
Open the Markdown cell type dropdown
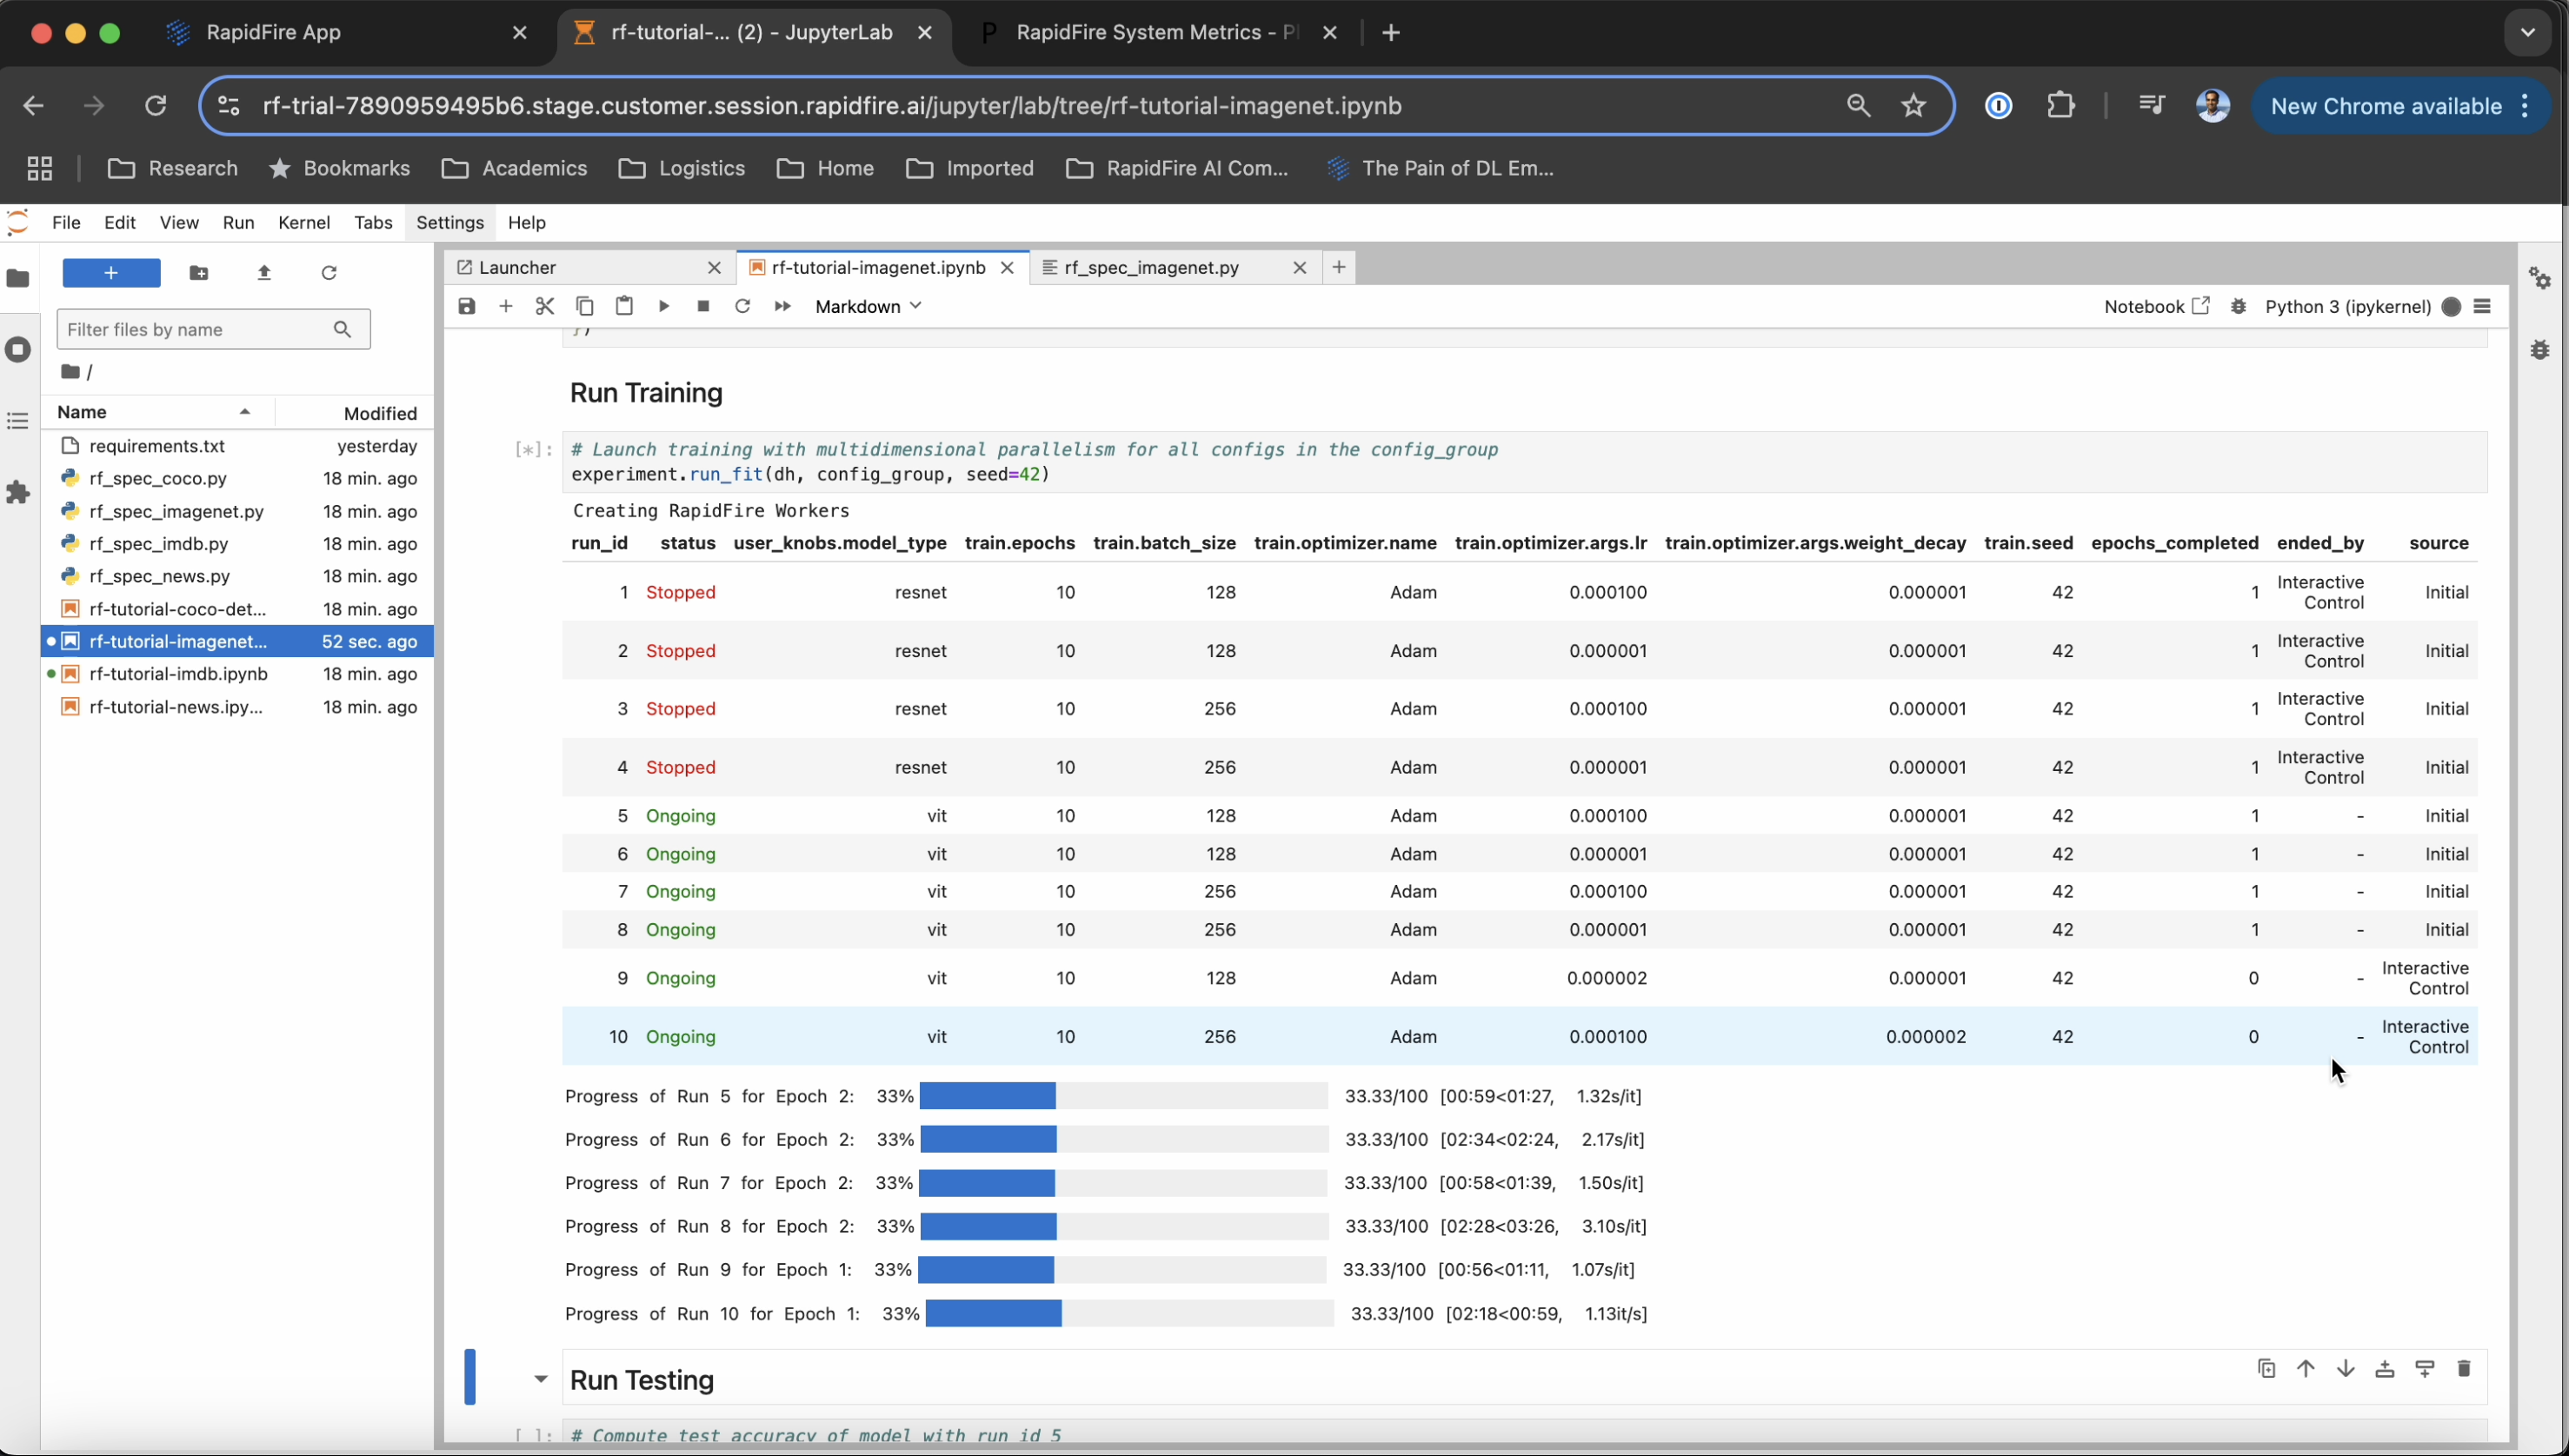[x=868, y=306]
